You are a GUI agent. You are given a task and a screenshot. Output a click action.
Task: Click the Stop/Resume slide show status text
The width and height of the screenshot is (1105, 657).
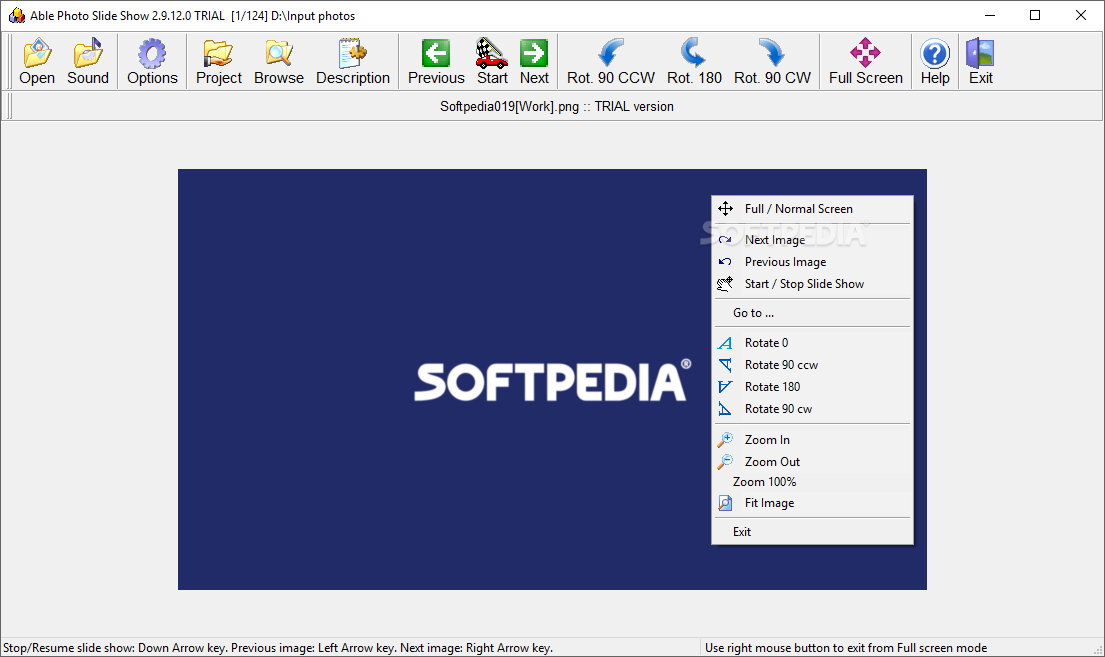click(x=278, y=648)
